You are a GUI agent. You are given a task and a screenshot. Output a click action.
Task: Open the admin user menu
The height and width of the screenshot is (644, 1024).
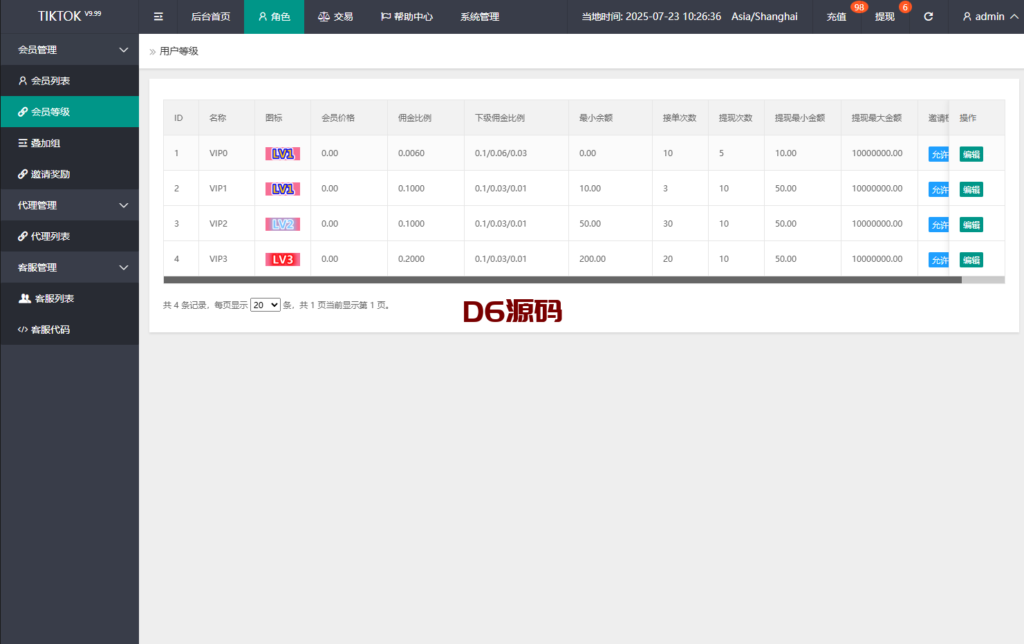point(983,17)
